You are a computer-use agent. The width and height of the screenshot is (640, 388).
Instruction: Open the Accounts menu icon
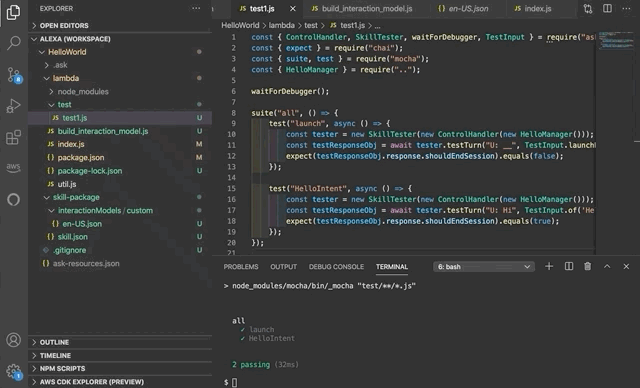coord(13,339)
